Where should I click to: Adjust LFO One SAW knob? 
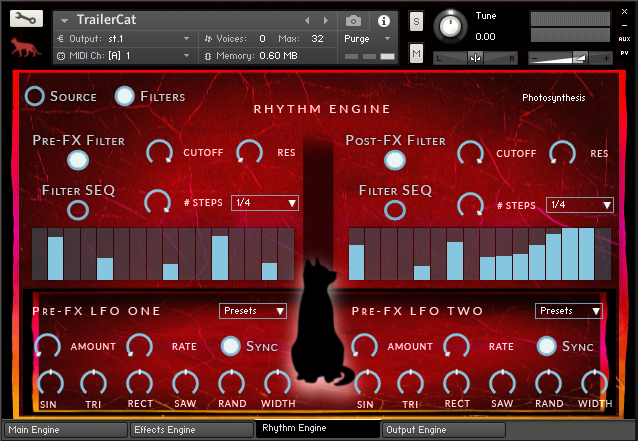[186, 383]
